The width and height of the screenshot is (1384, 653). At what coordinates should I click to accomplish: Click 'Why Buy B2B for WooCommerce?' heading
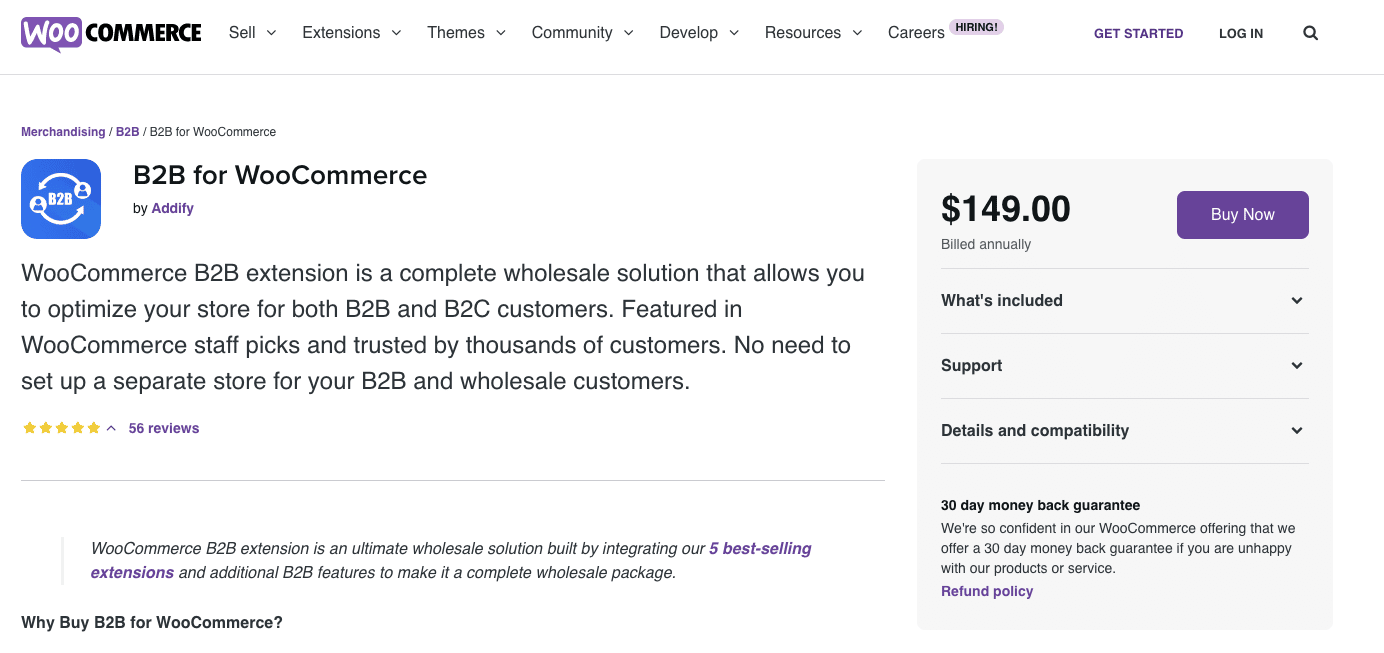click(x=152, y=622)
